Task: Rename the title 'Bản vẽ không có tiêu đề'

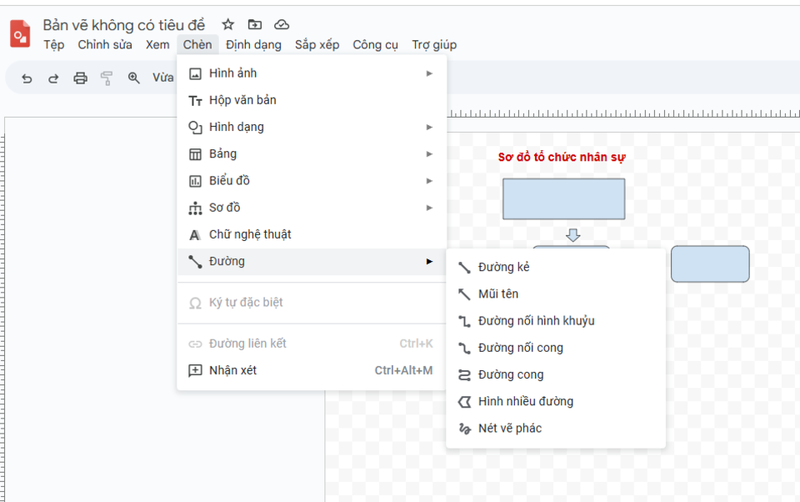Action: tap(124, 25)
